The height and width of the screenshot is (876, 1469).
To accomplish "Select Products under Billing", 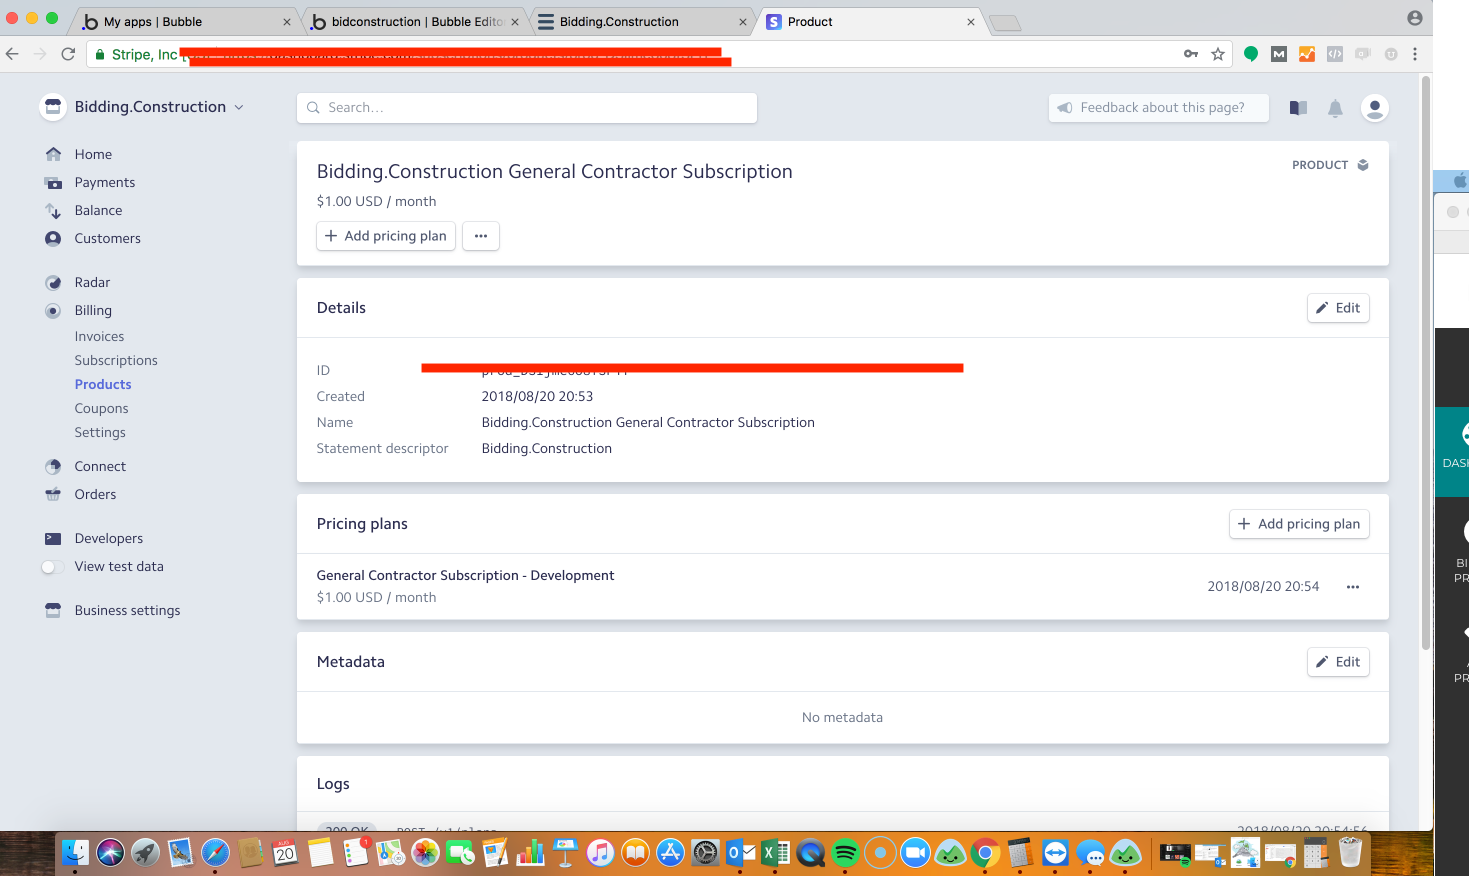I will 103,385.
